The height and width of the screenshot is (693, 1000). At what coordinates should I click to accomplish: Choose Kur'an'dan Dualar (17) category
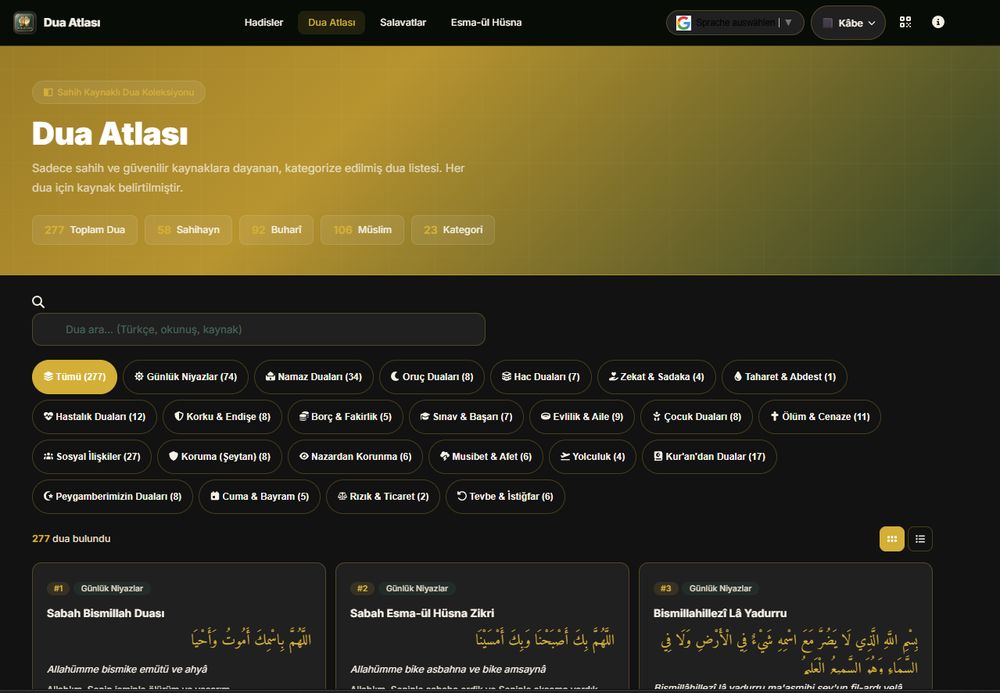tap(709, 456)
